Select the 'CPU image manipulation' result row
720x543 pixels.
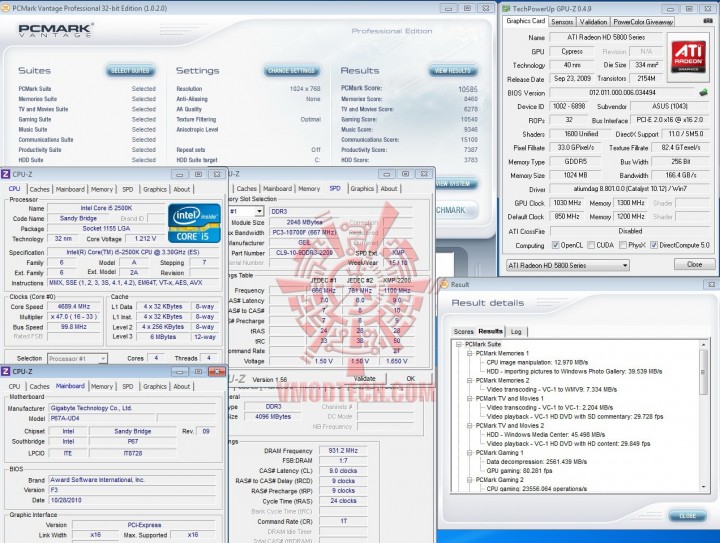537,362
